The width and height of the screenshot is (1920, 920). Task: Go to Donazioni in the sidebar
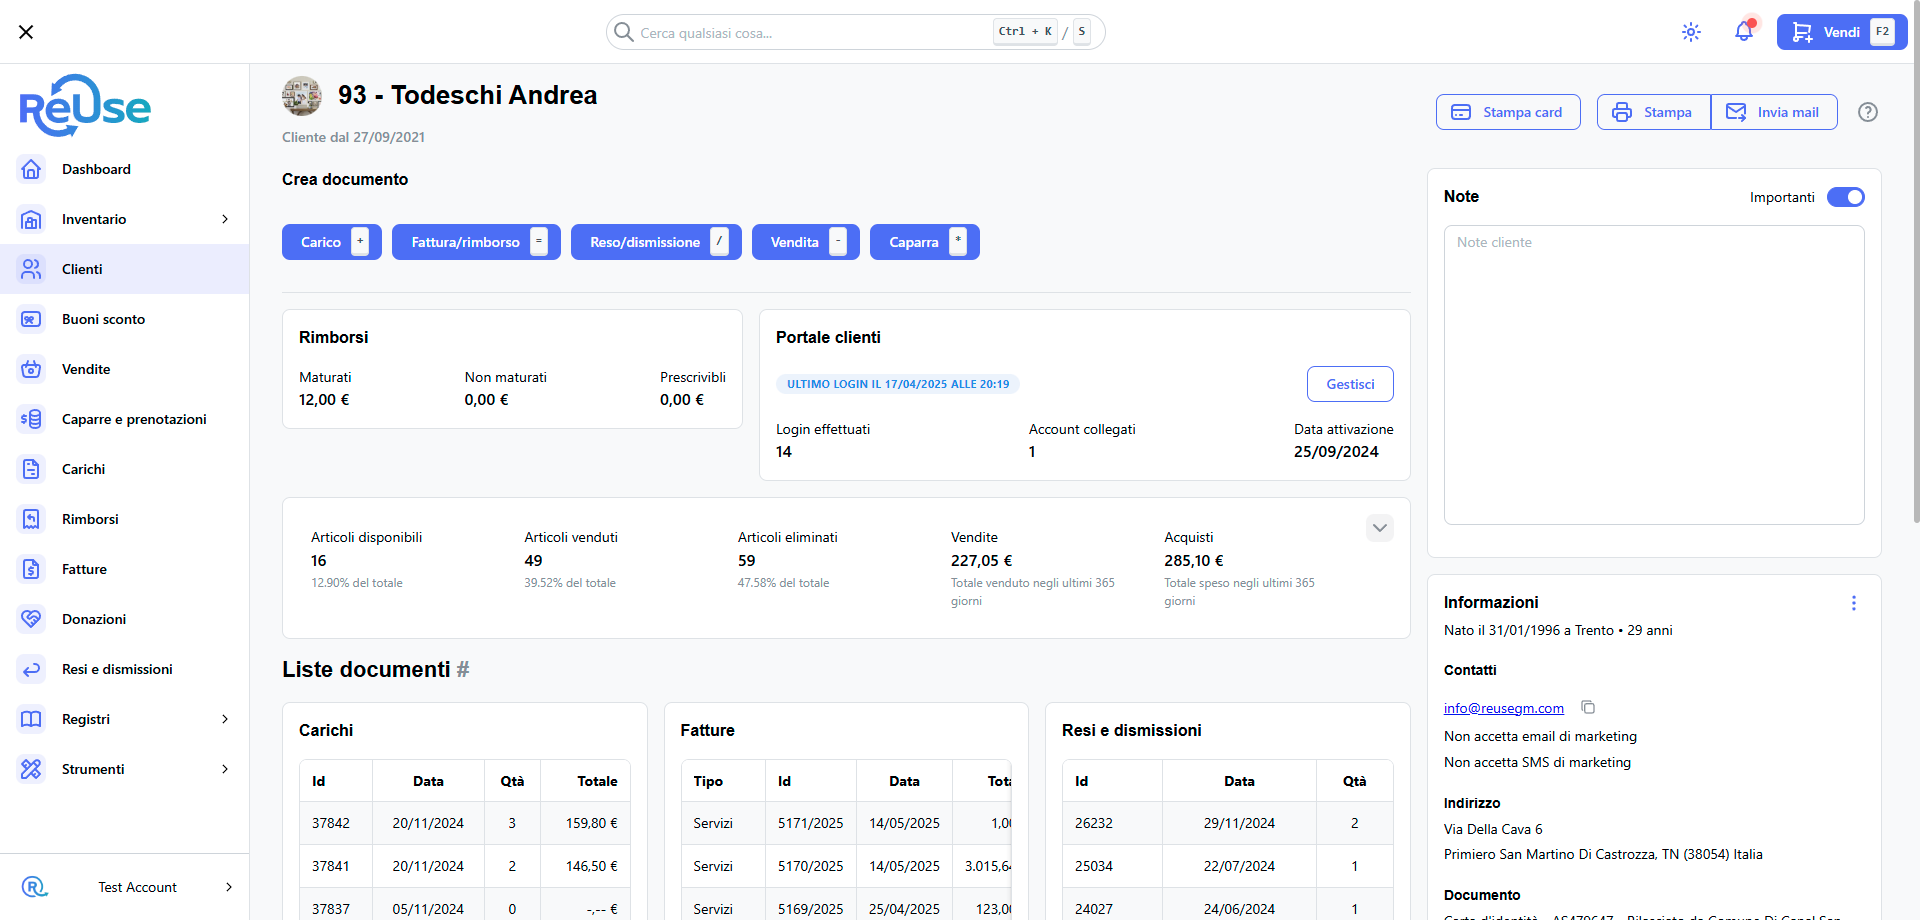point(94,619)
